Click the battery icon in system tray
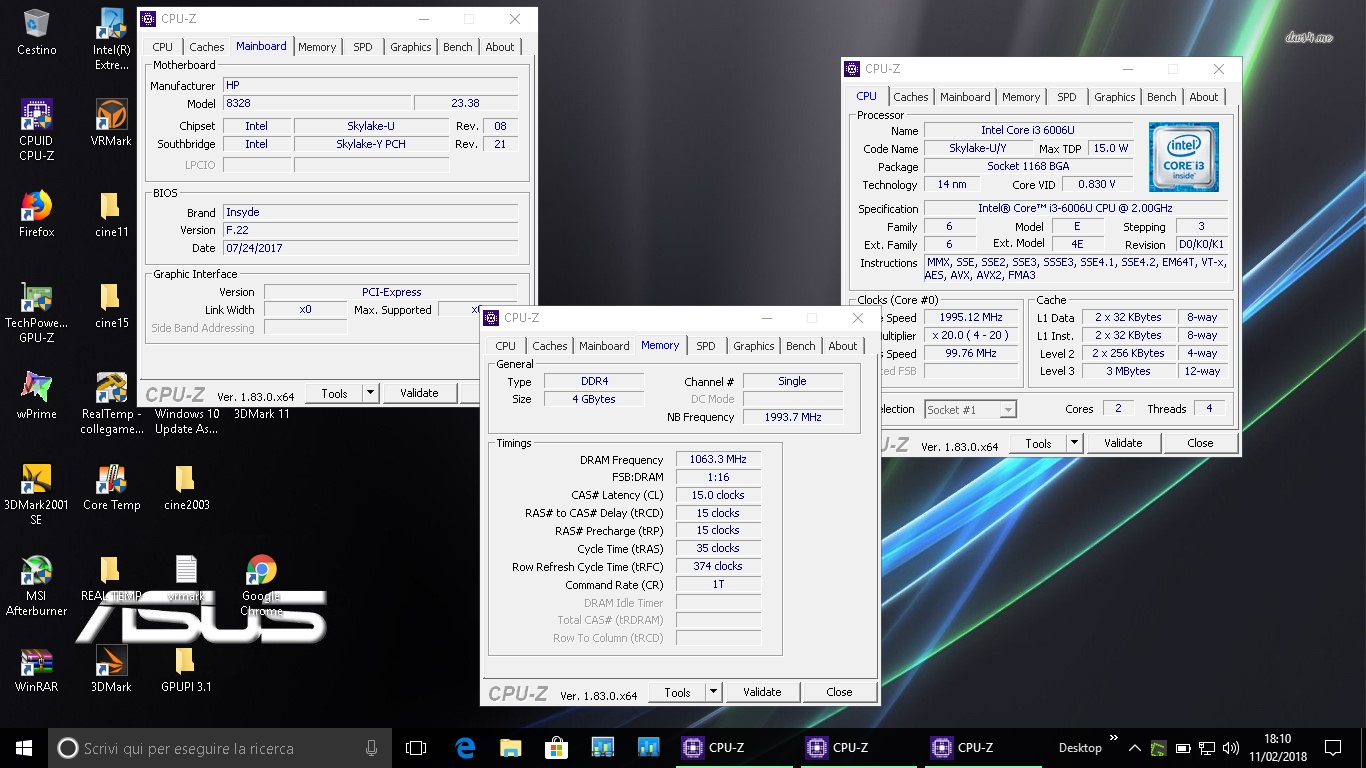This screenshot has height=768, width=1366. 1182,747
